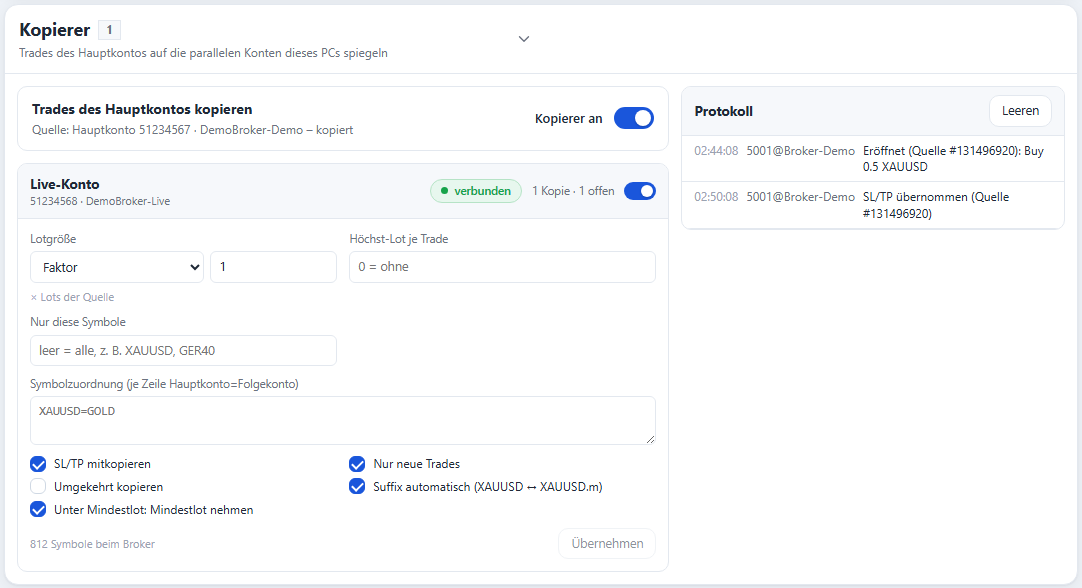
Task: Click the "Live-Konto" heading
Action: [65, 184]
